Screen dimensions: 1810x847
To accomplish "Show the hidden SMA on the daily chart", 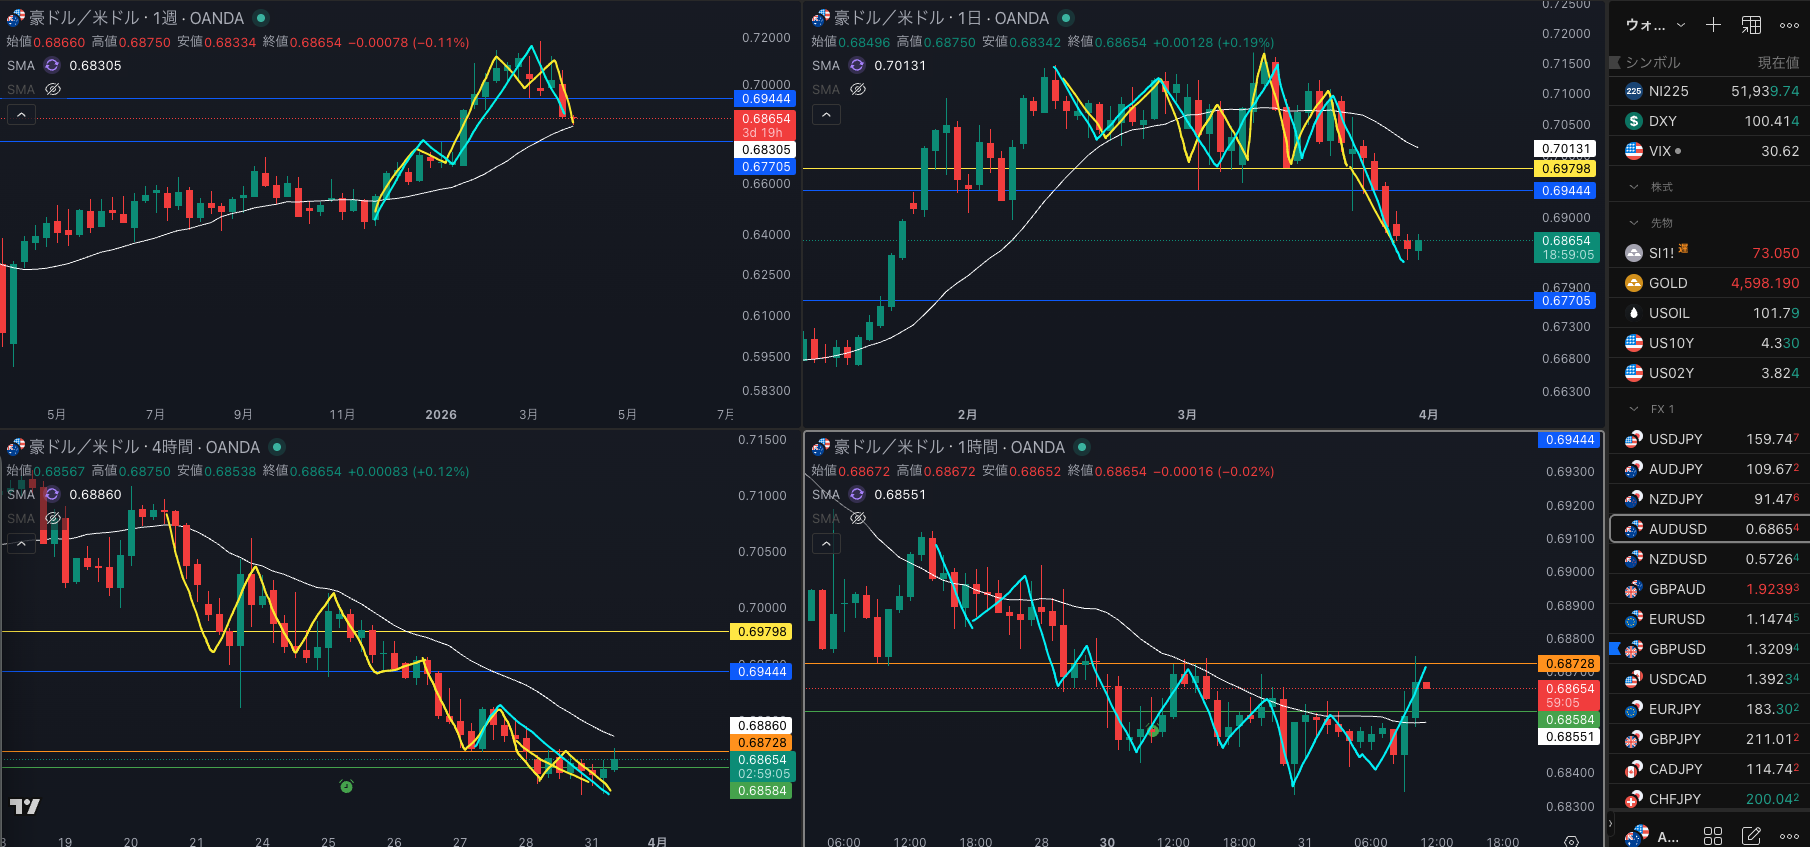I will pos(857,89).
